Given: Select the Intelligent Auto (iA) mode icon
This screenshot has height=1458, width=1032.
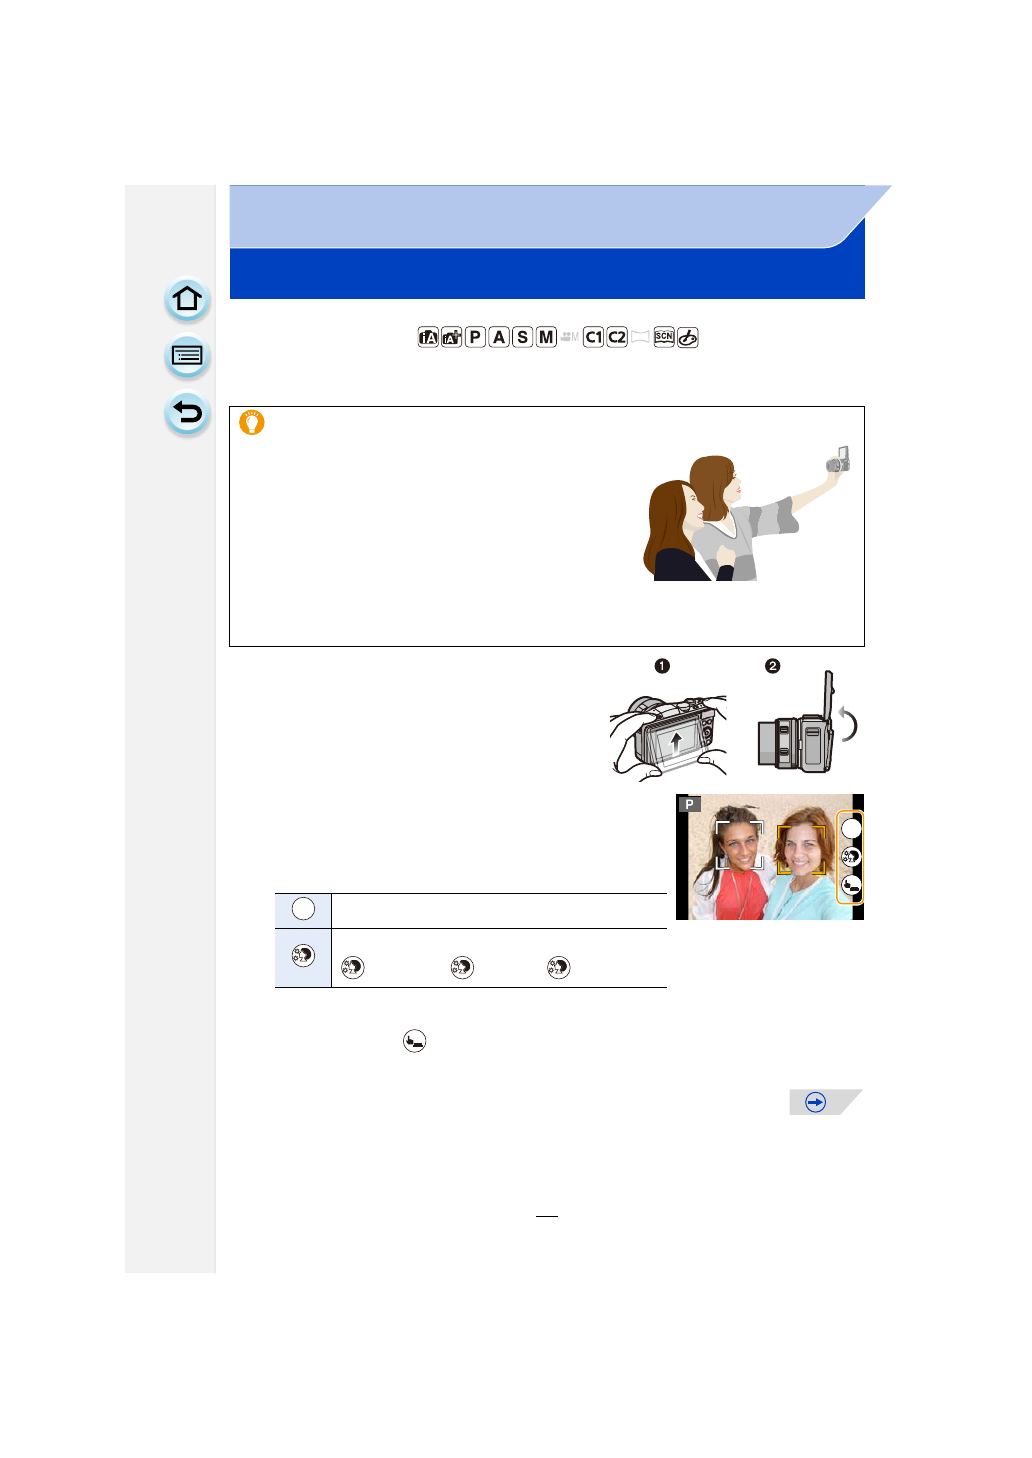Looking at the screenshot, I should click(x=428, y=338).
